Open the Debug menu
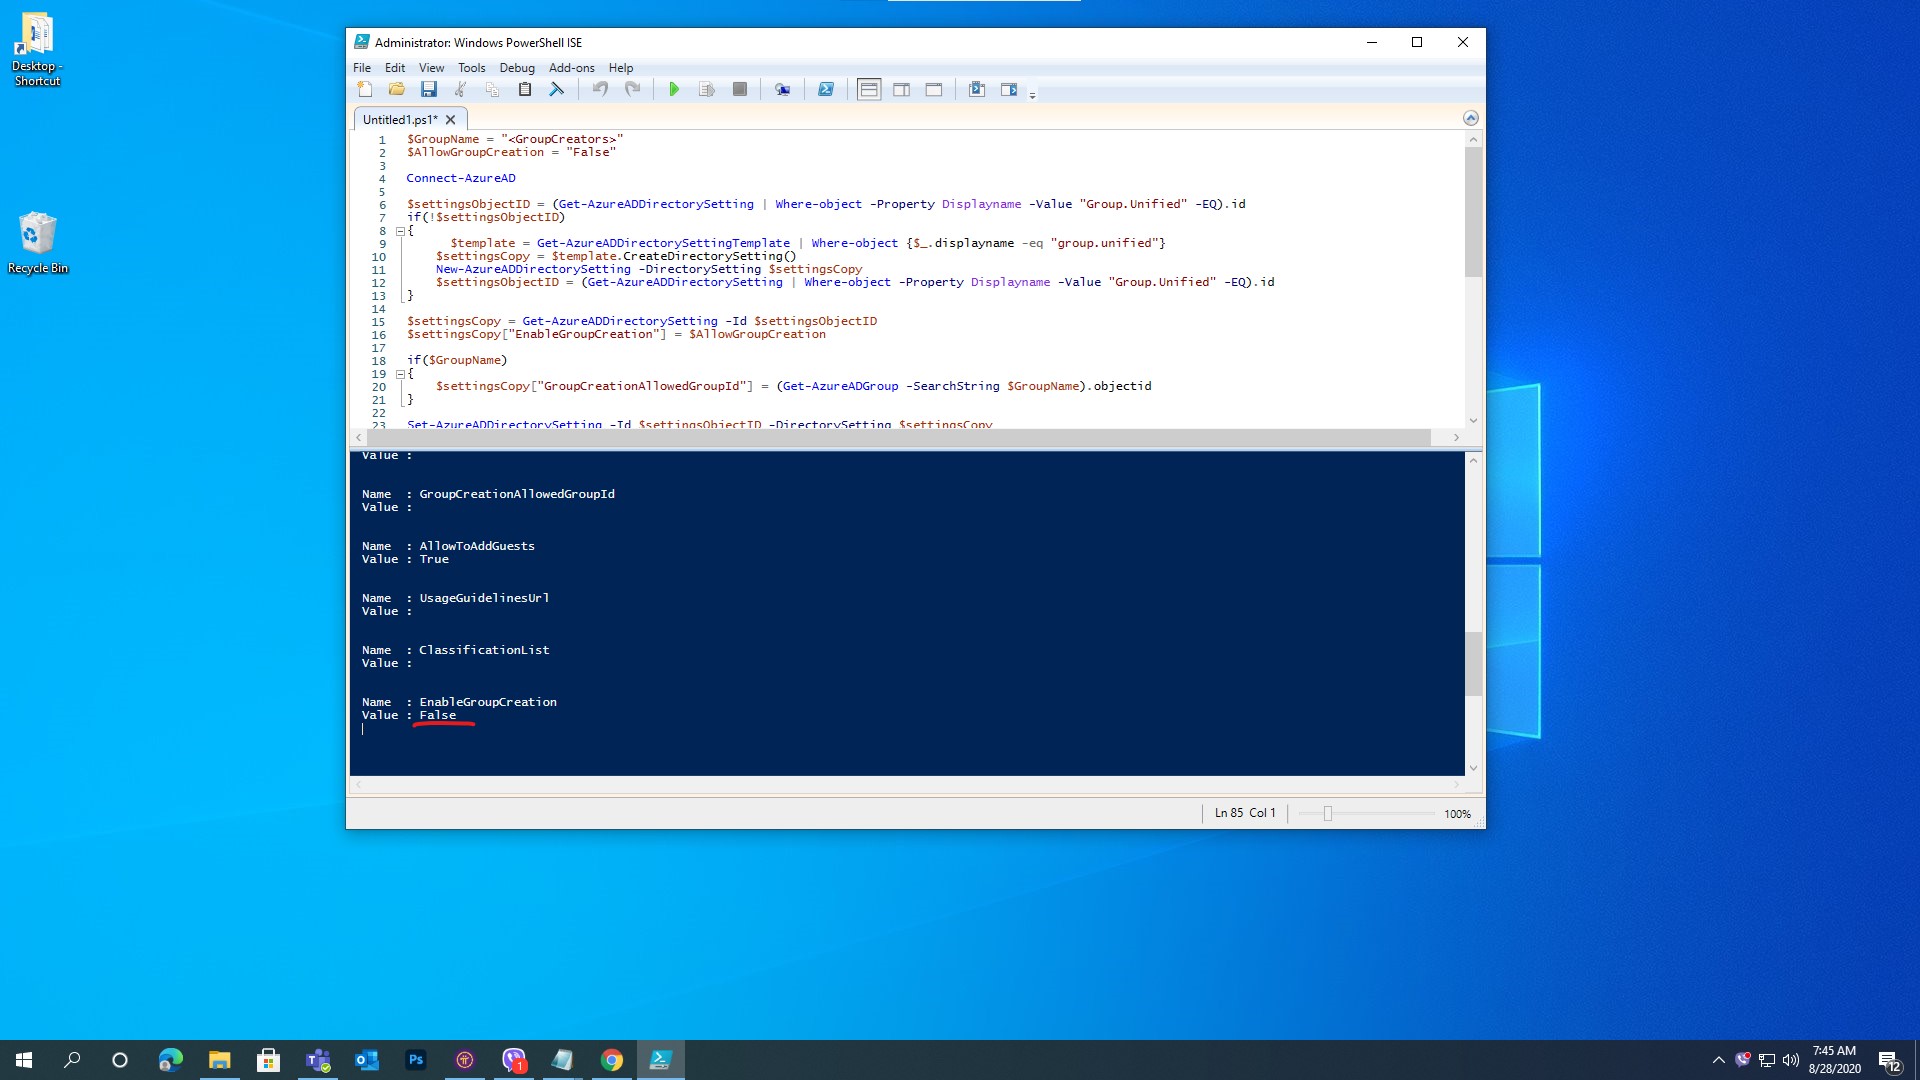This screenshot has height=1080, width=1920. tap(517, 68)
